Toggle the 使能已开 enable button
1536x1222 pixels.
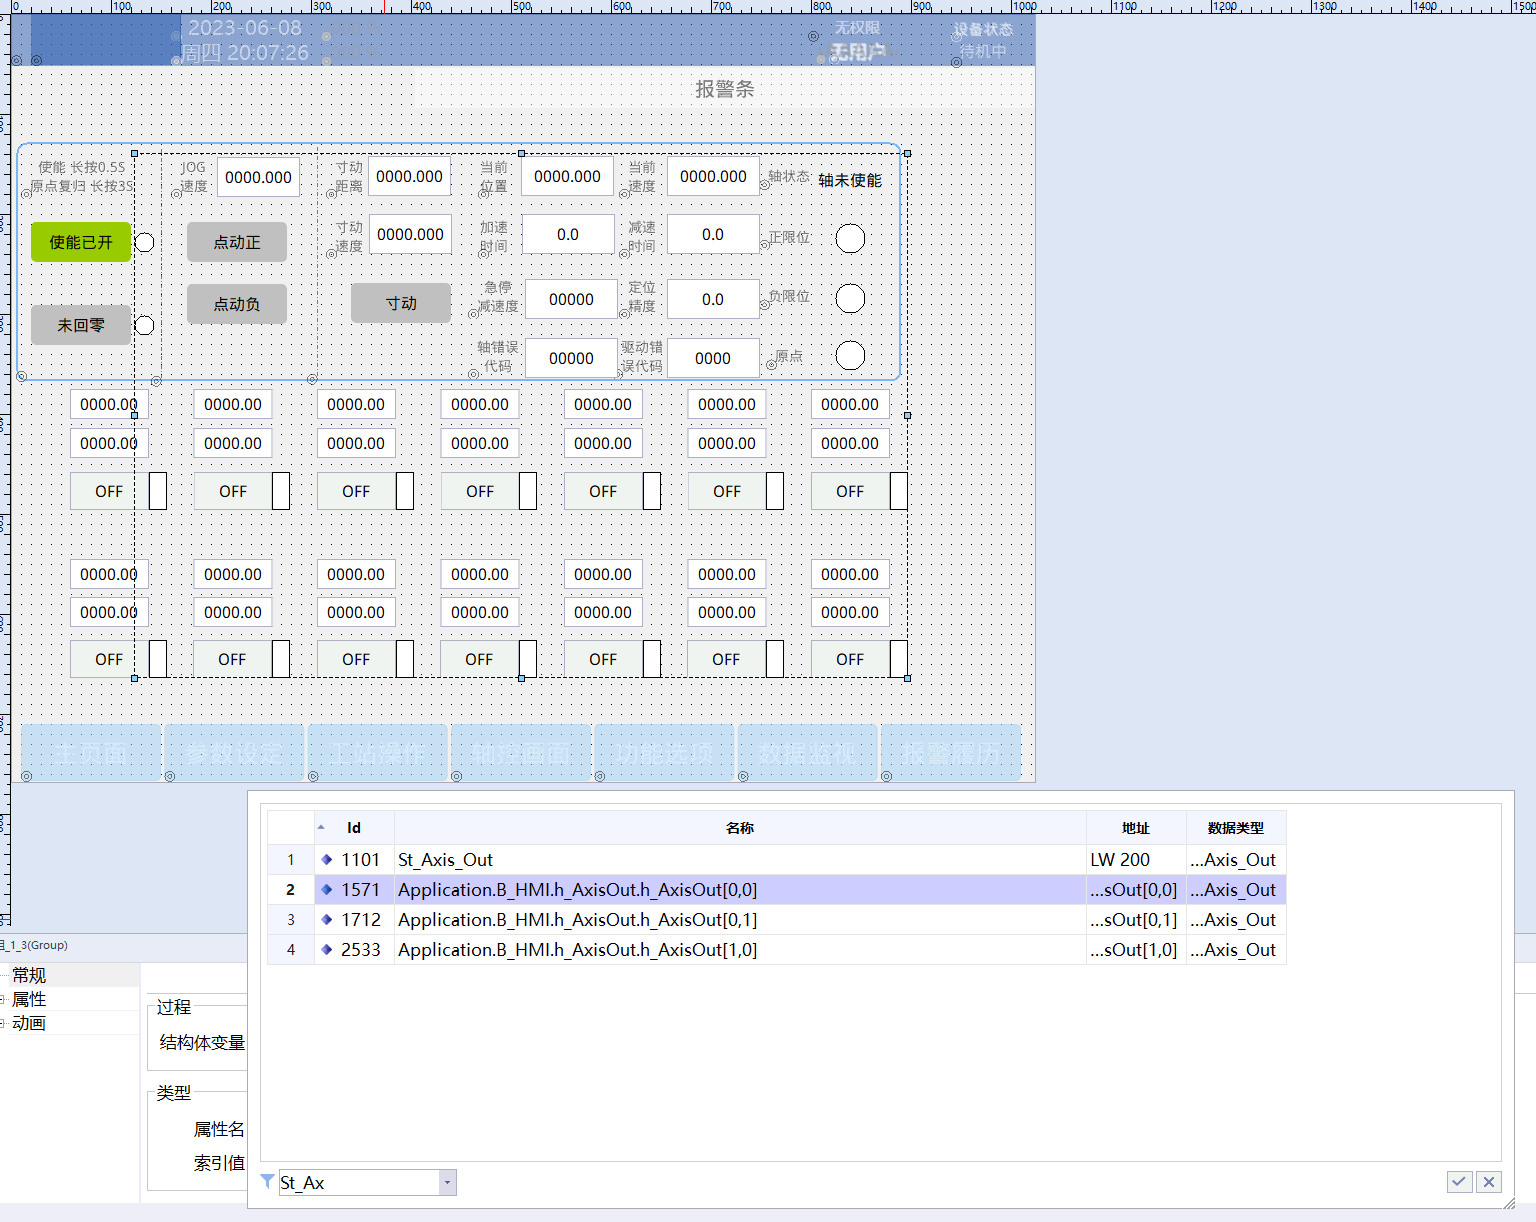(x=81, y=242)
